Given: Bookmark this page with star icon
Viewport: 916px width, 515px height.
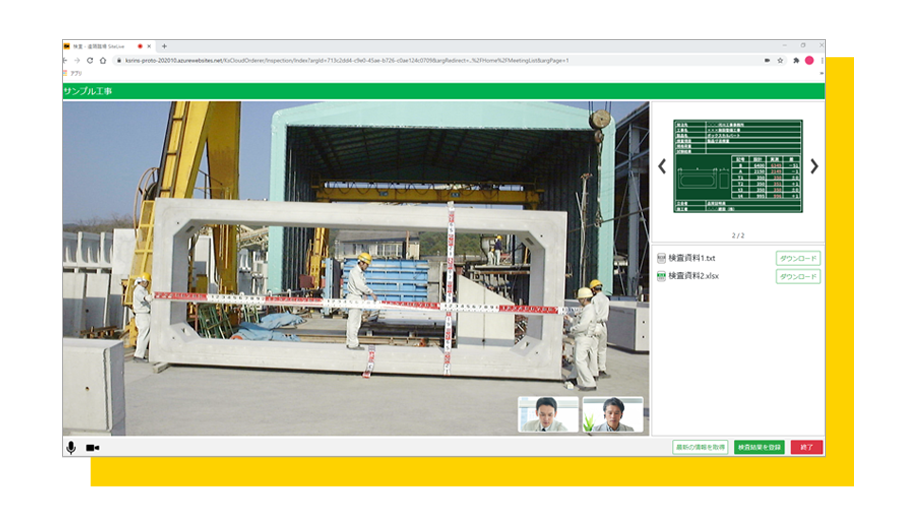Looking at the screenshot, I should (780, 60).
